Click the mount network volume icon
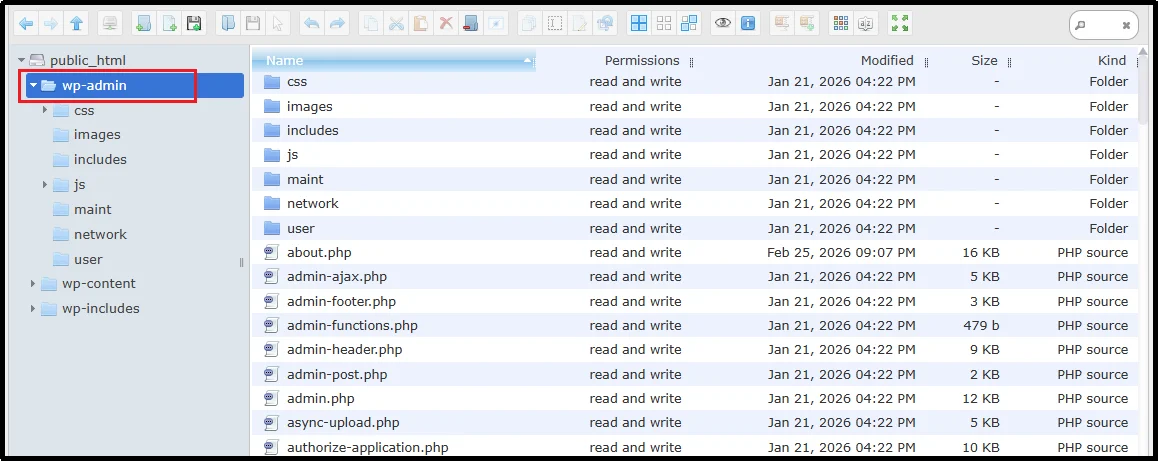Viewport: 1158px width, 461px height. point(110,24)
